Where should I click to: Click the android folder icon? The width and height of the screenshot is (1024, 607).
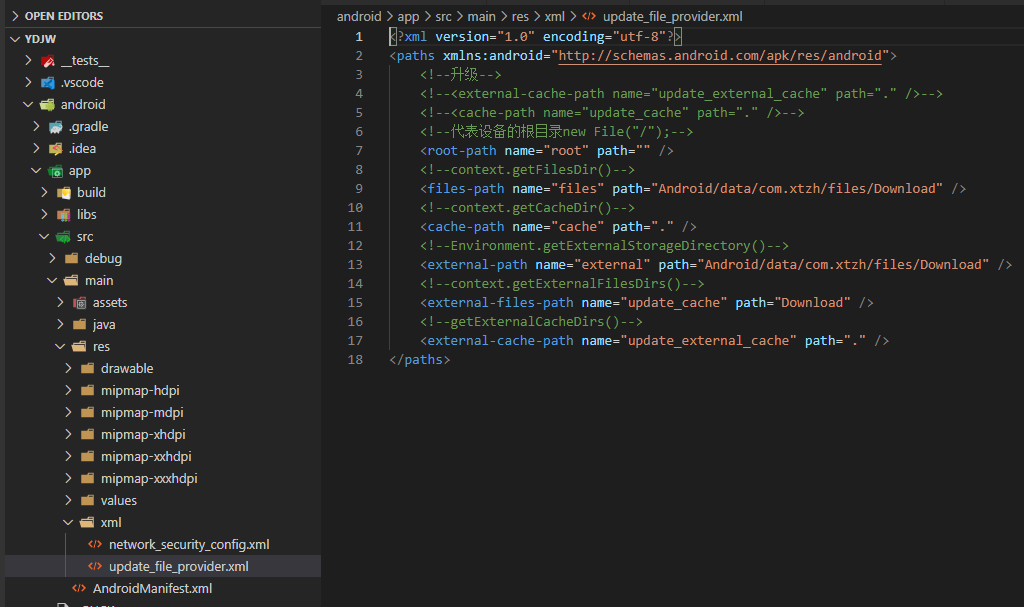[x=47, y=105]
